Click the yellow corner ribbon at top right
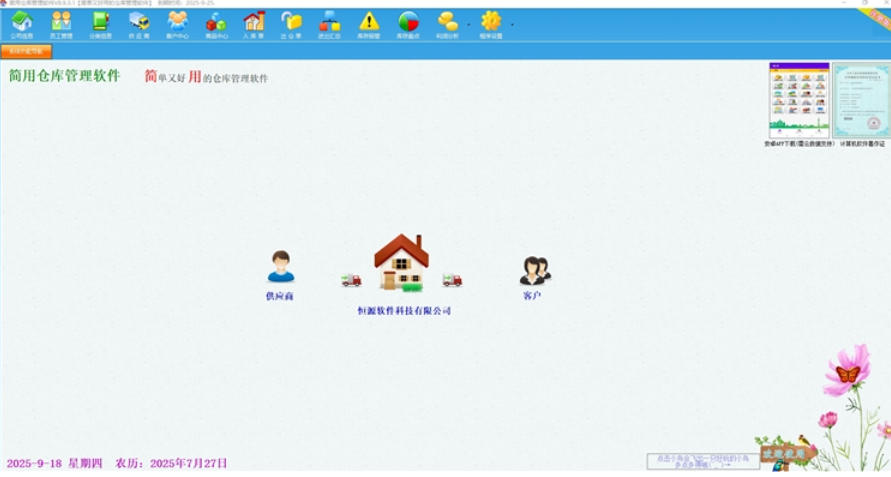Image resolution: width=891 pixels, height=477 pixels. [878, 20]
